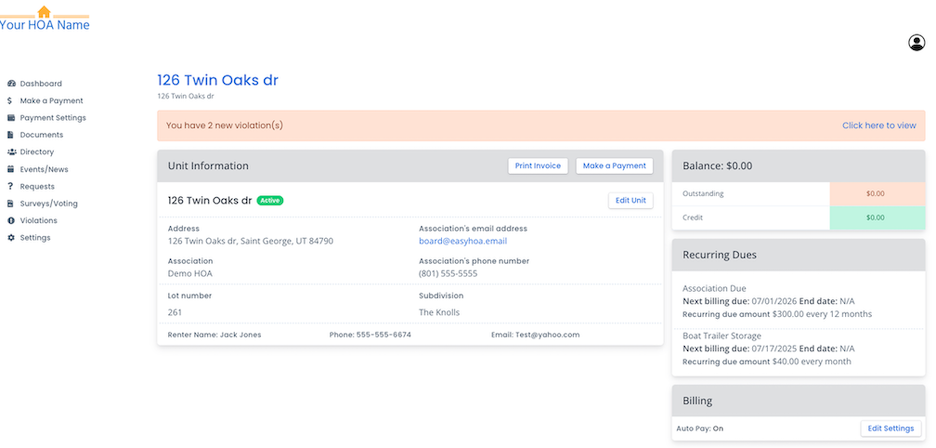The width and height of the screenshot is (936, 448).
Task: Click the Edit Unit button
Action: tap(630, 200)
